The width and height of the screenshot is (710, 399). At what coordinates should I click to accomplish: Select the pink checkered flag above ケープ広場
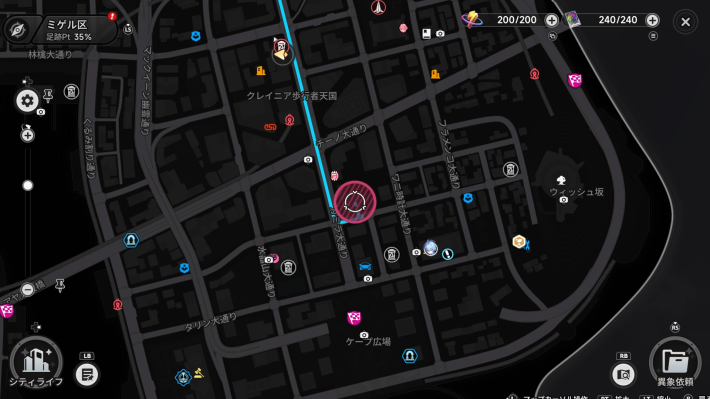click(354, 317)
